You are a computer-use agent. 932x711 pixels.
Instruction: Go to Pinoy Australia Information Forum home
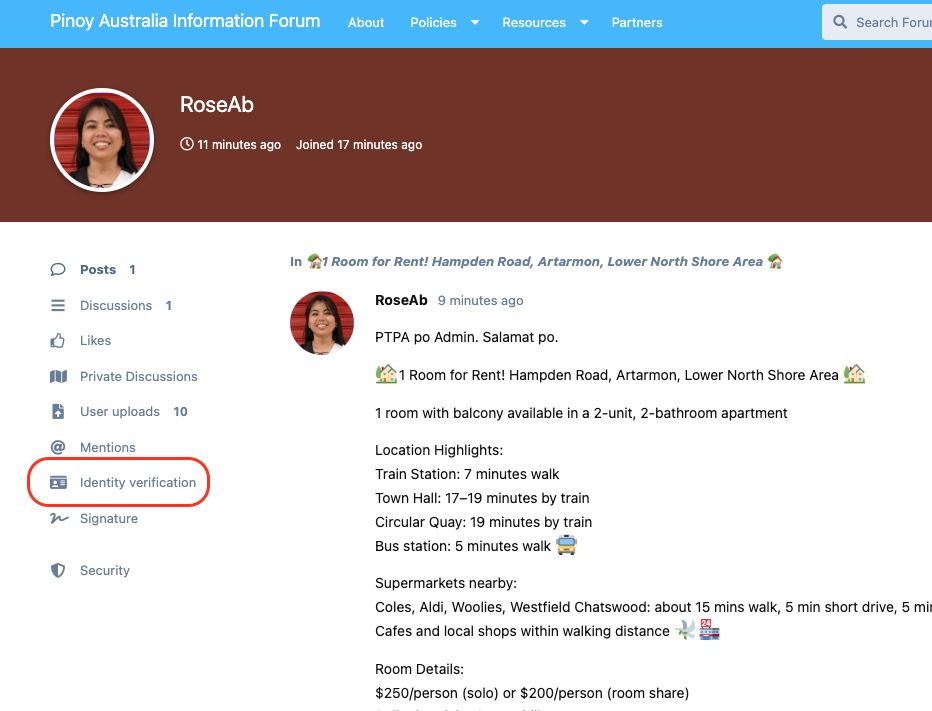pos(185,21)
